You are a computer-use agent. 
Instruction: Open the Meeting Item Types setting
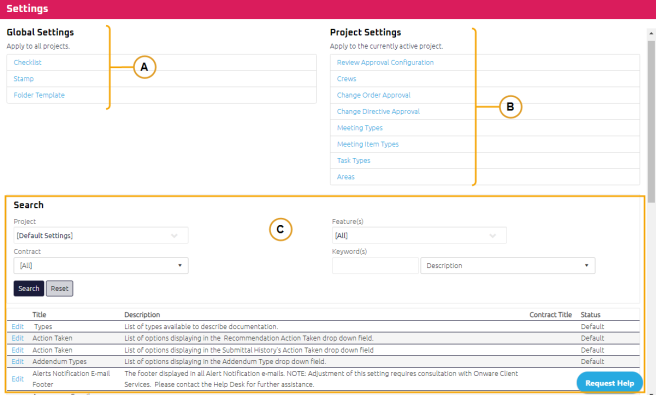[x=368, y=144]
